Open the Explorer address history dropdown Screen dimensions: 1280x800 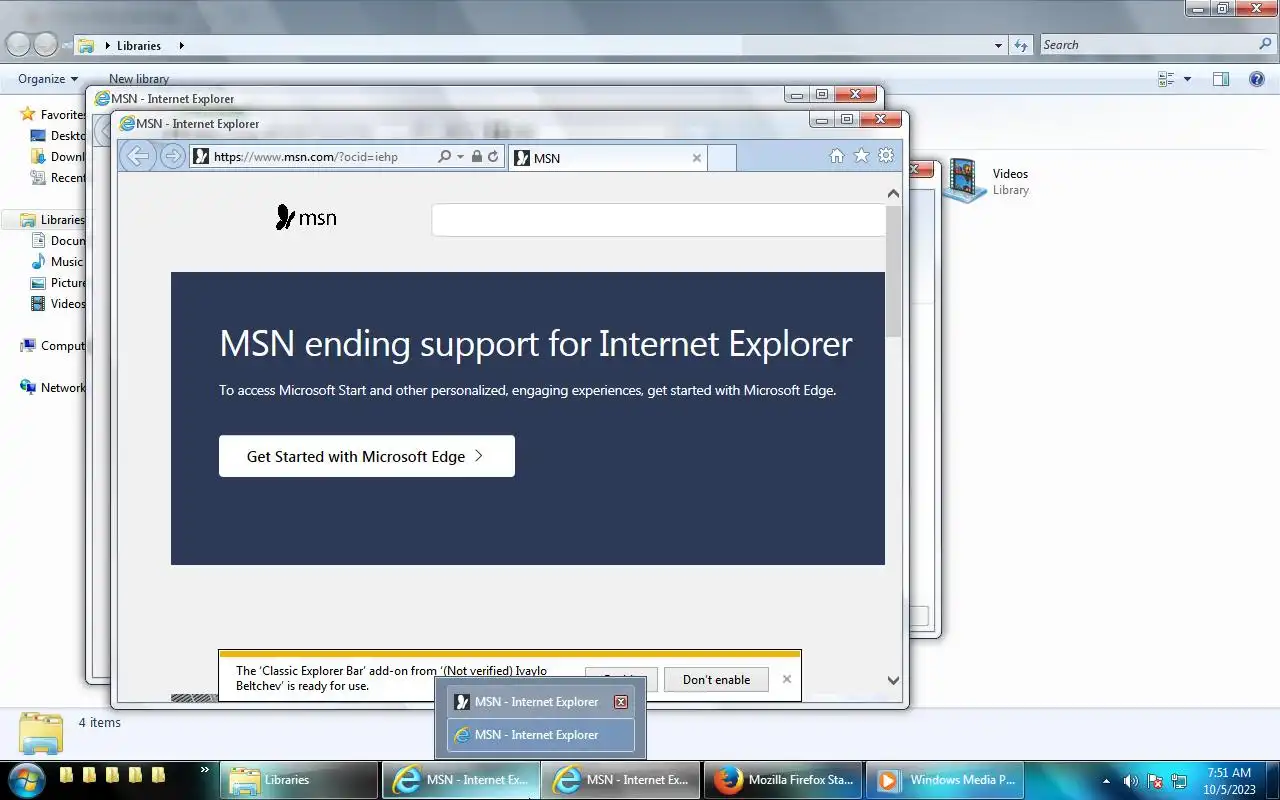click(x=998, y=45)
